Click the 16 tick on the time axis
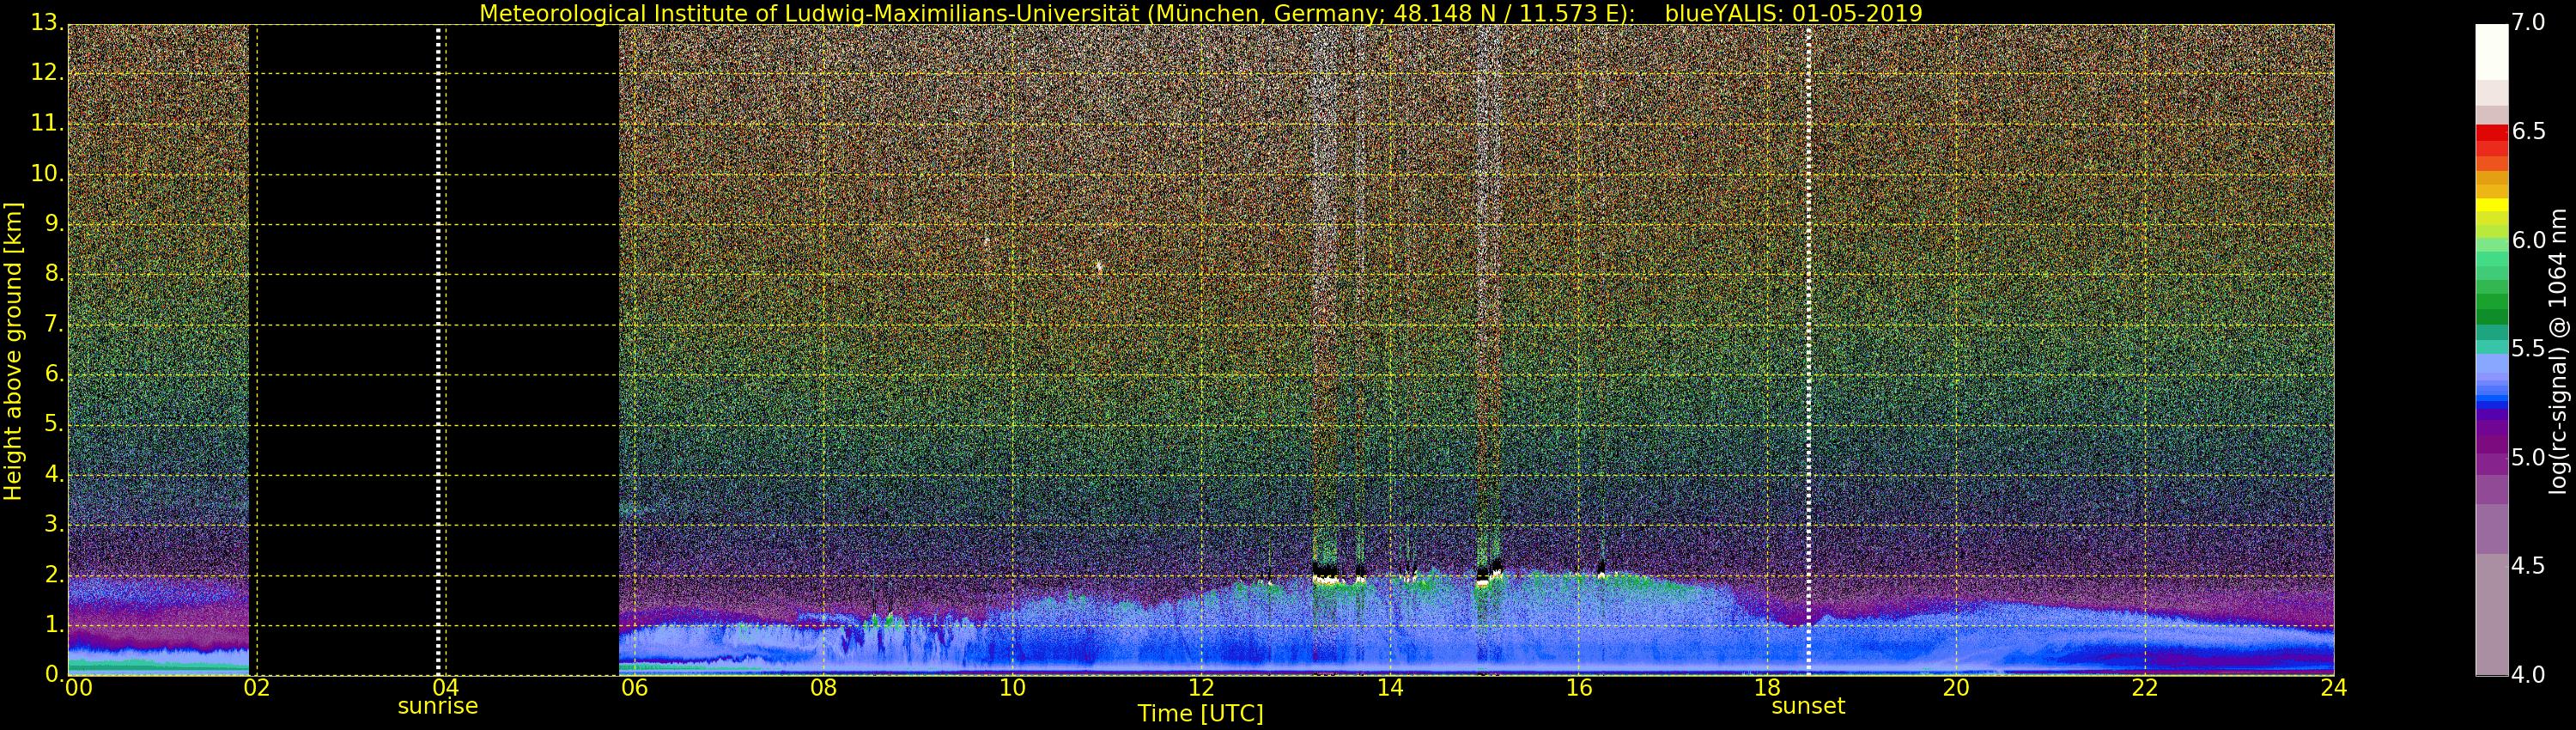 tap(1579, 688)
